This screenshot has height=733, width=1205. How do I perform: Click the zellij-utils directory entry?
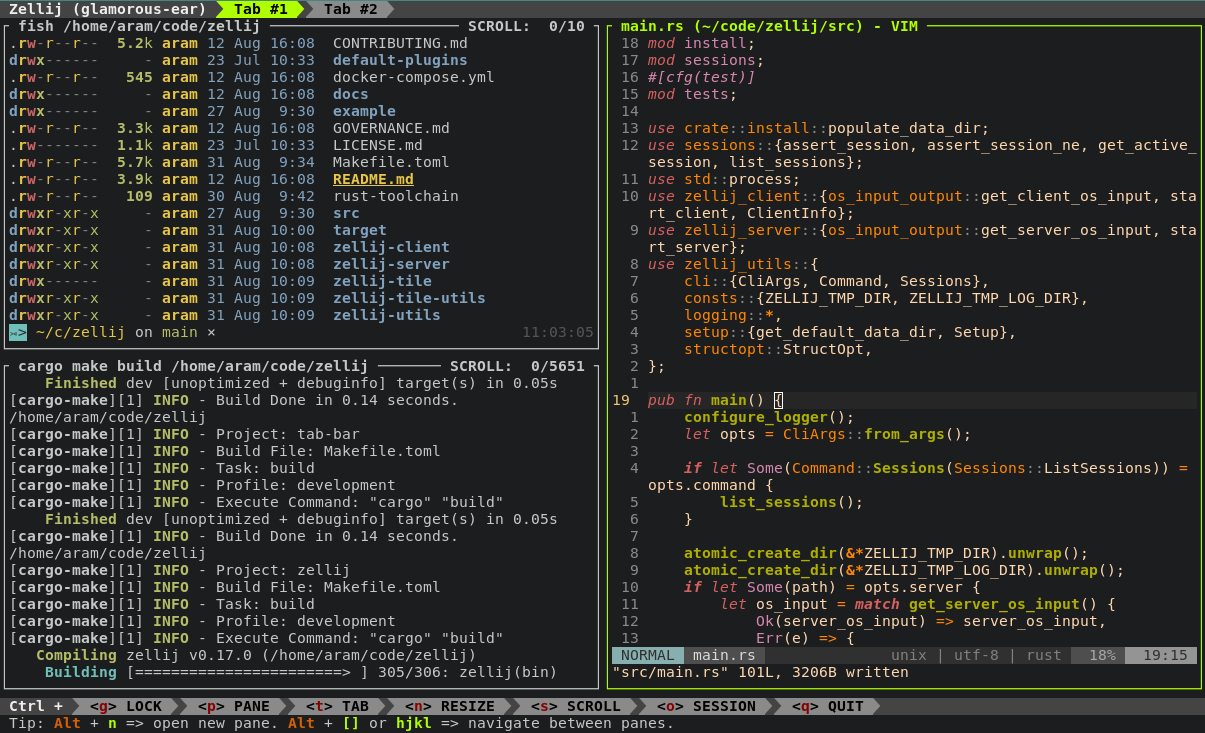(387, 315)
